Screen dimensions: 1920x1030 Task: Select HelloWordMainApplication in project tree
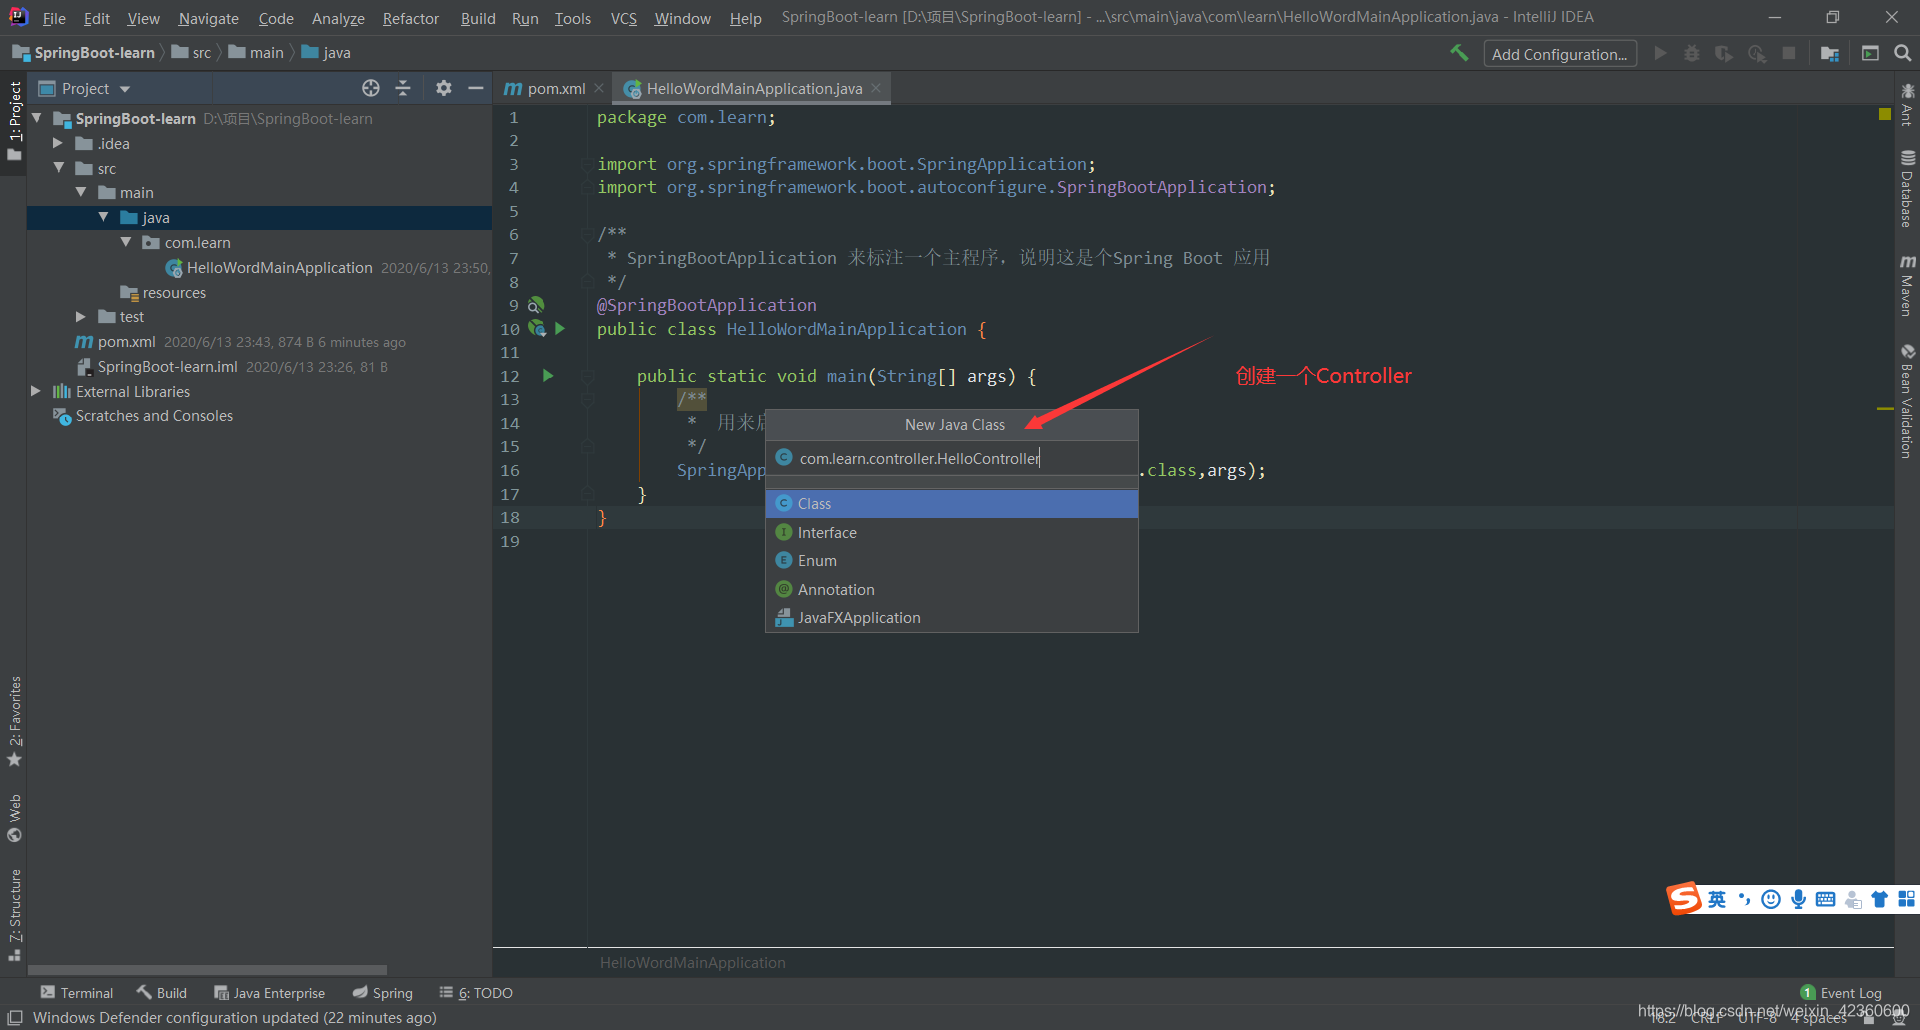click(279, 267)
